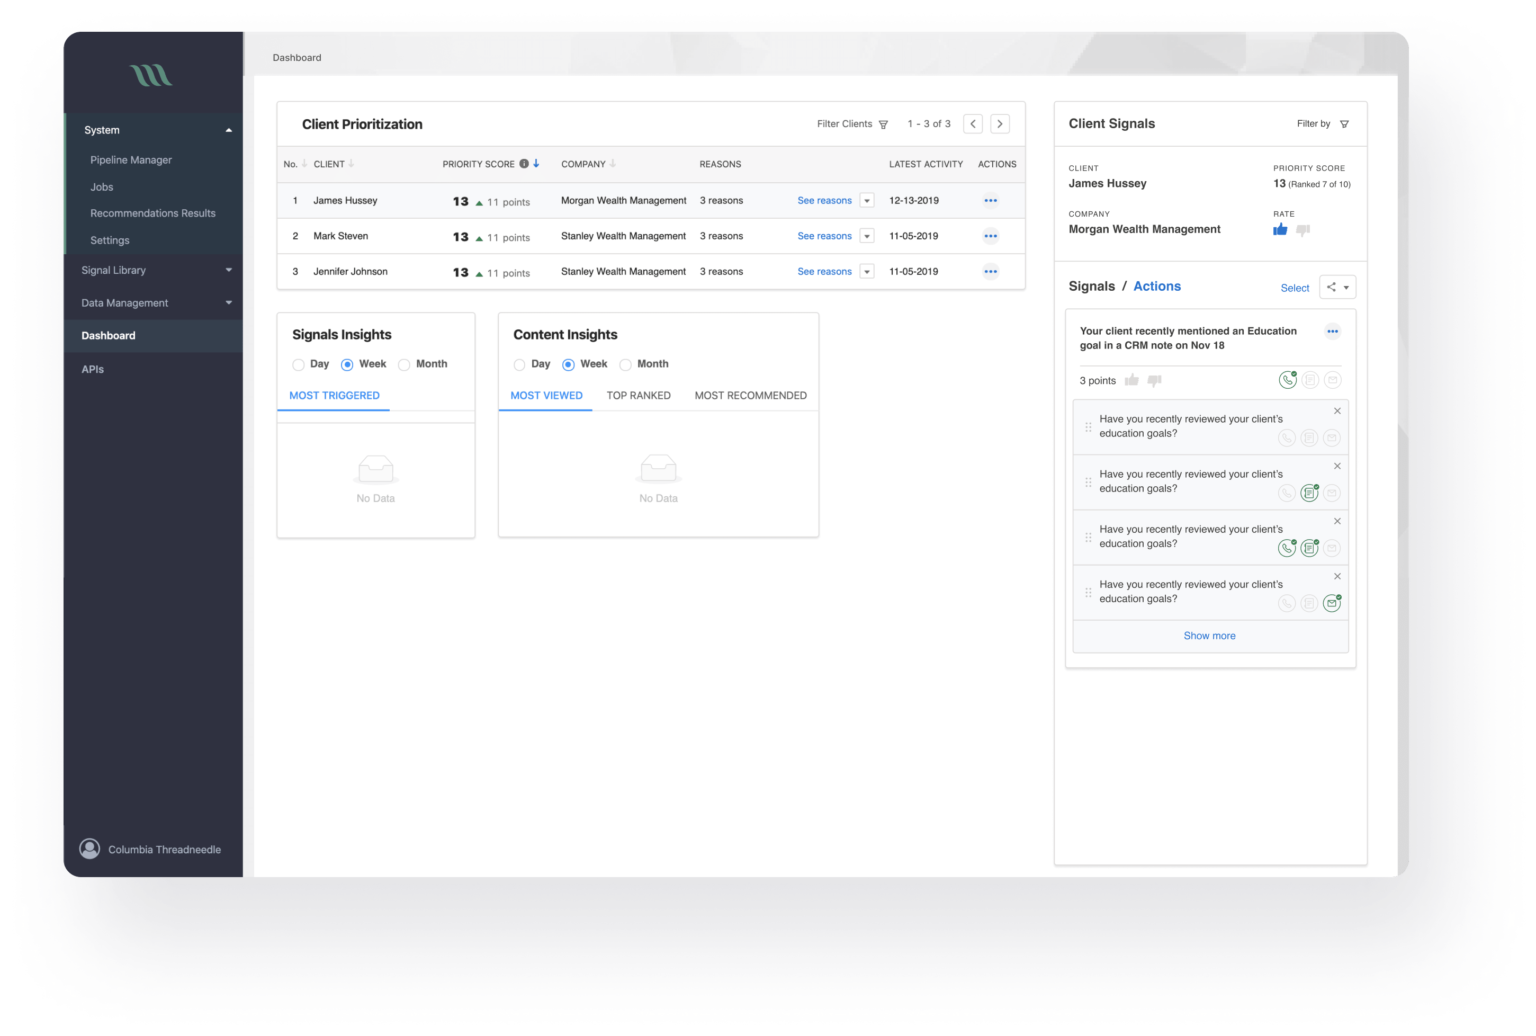
Task: Click the green phone icon beside 3 points
Action: (x=1288, y=380)
